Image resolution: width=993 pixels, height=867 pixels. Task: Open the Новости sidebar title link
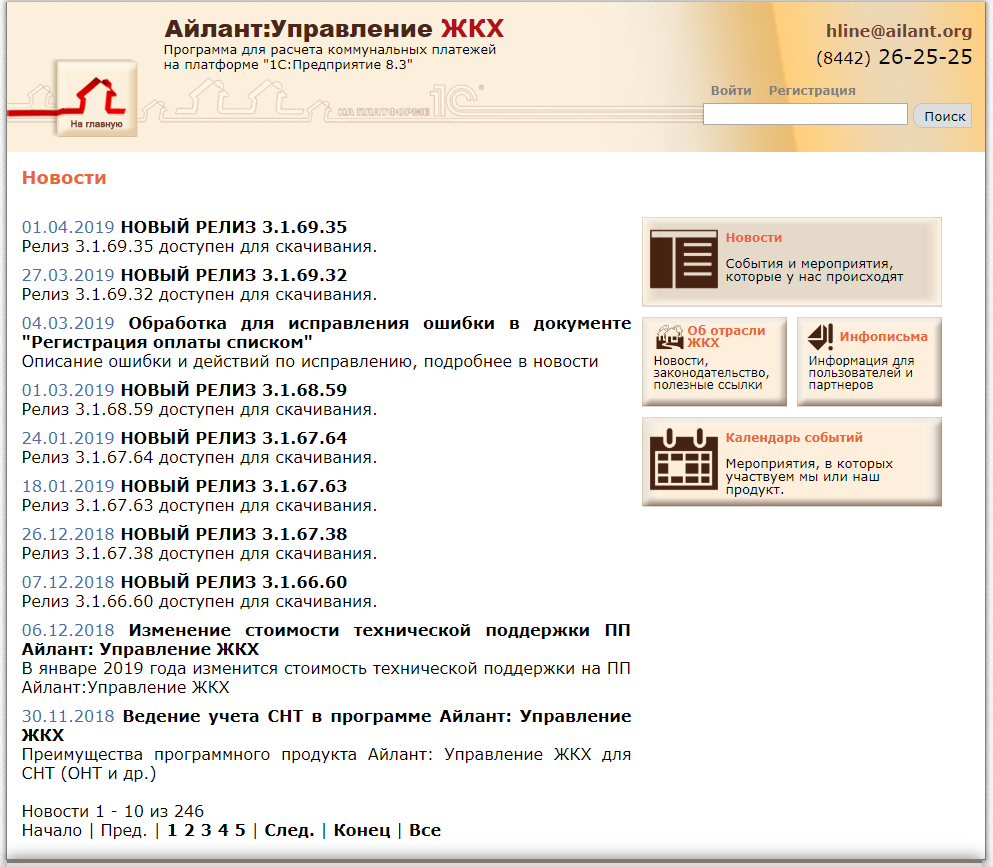point(754,237)
